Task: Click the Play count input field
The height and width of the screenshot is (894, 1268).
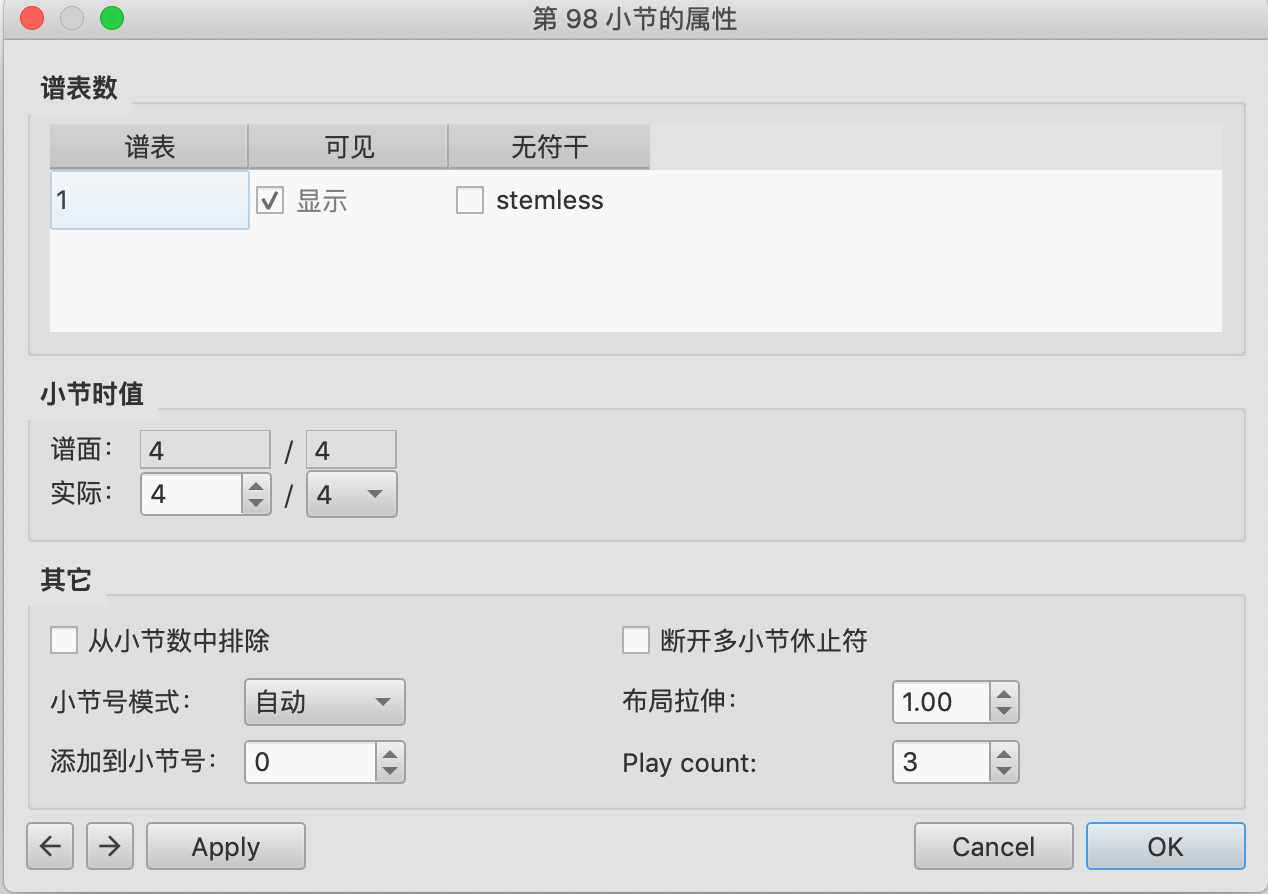Action: [942, 762]
